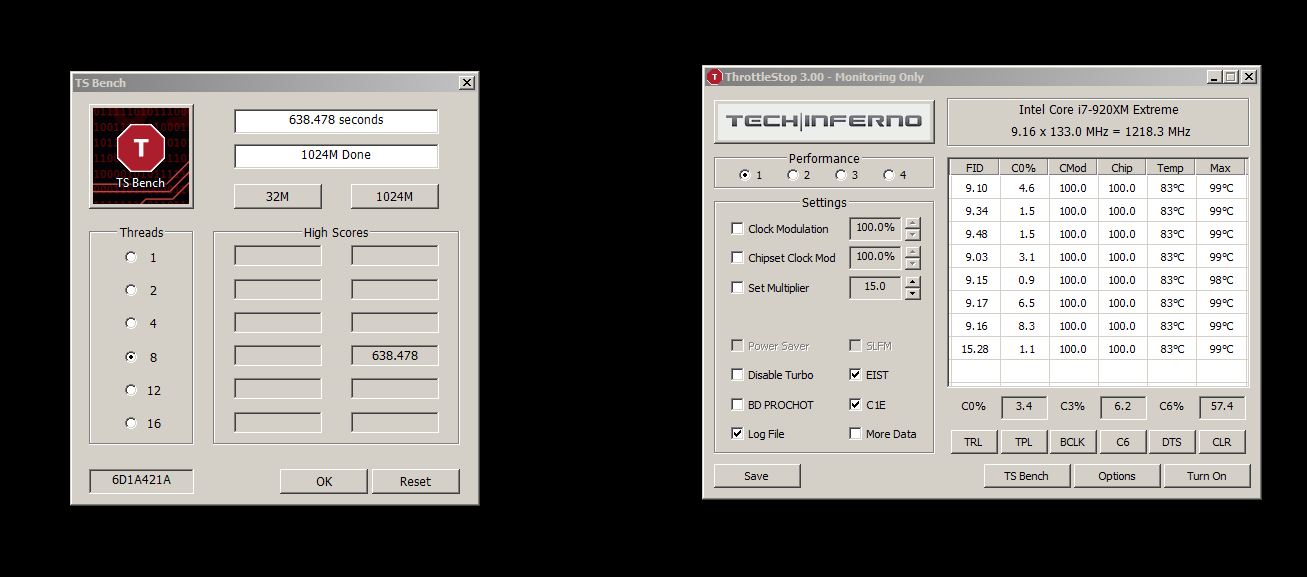This screenshot has height=577, width=1307.
Task: Click the C6 button
Action: coord(1123,442)
